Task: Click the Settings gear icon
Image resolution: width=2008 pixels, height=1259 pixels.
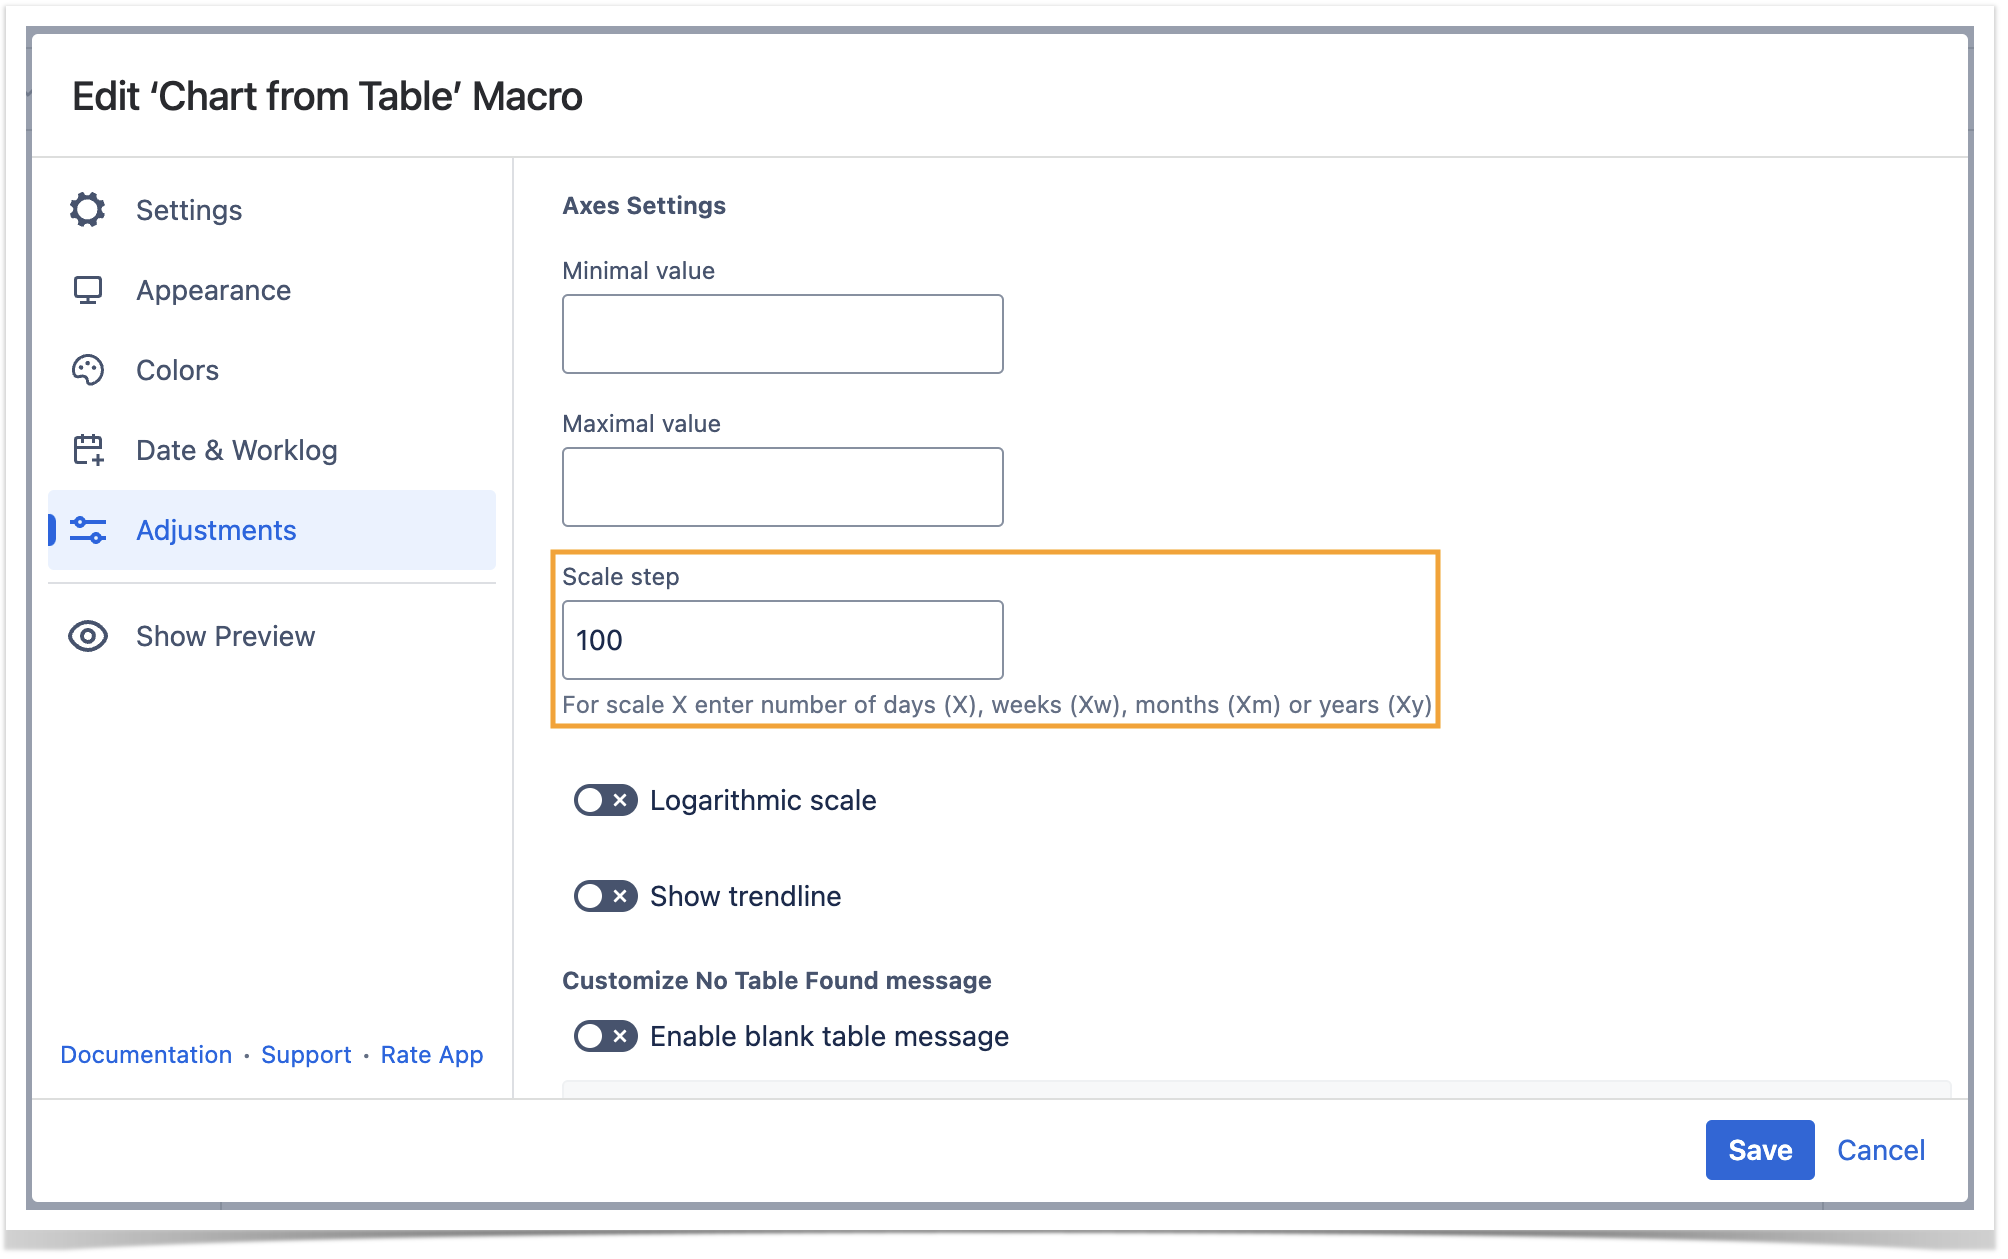Action: (x=88, y=210)
